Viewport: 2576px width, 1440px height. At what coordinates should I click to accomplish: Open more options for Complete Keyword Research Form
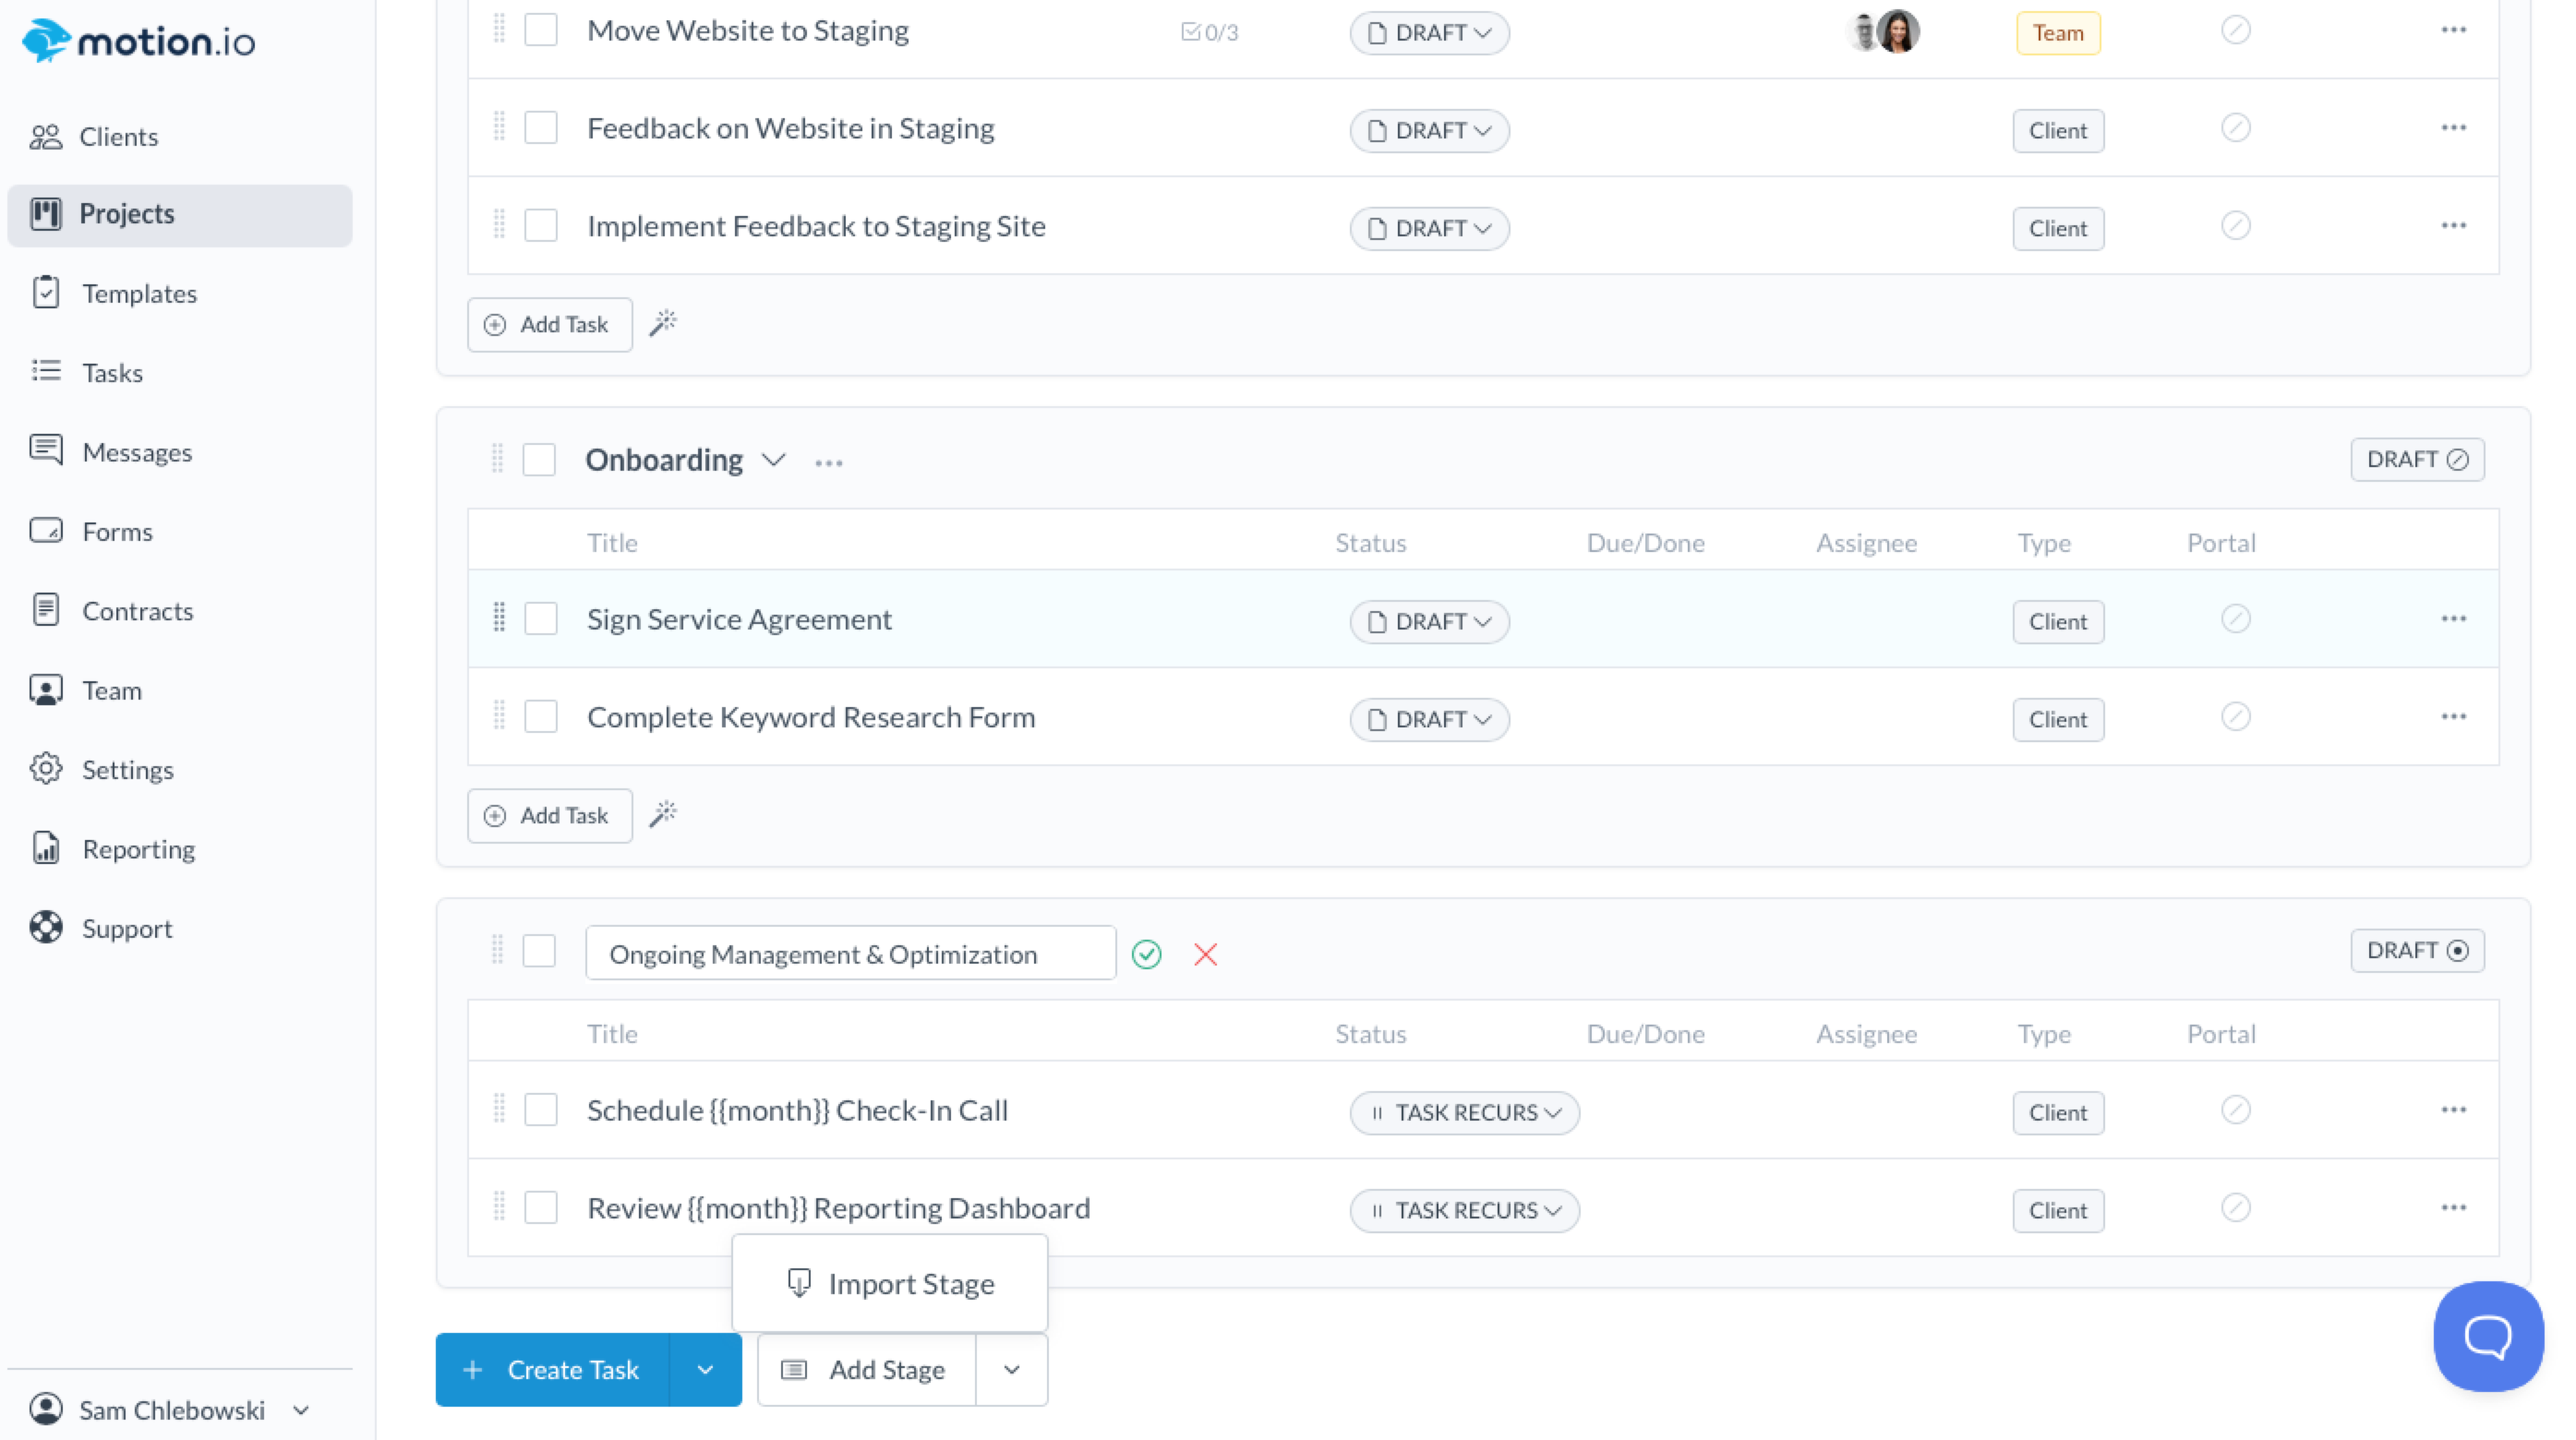coord(2453,717)
